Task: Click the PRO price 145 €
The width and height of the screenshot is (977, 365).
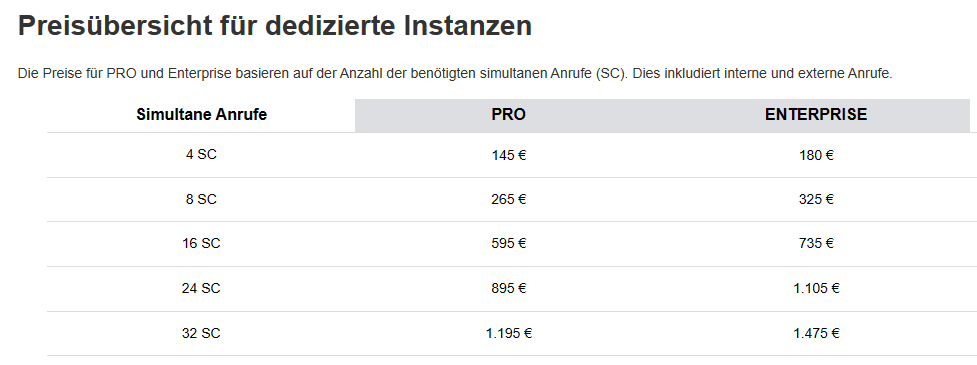Action: point(508,155)
